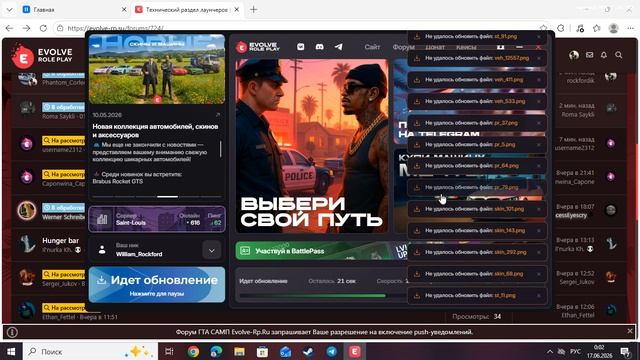Dismiss the skin_101.png error notification

click(x=539, y=209)
